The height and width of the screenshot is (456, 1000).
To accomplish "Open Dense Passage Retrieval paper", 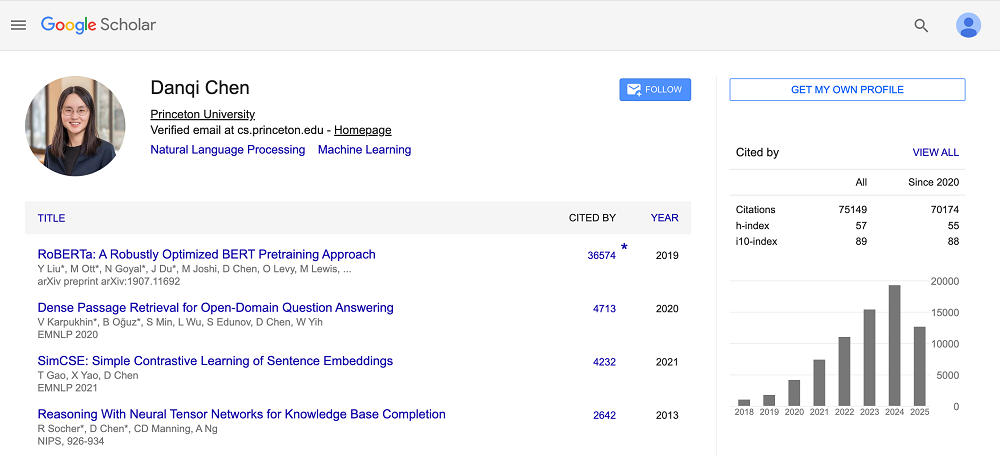I will pos(215,308).
